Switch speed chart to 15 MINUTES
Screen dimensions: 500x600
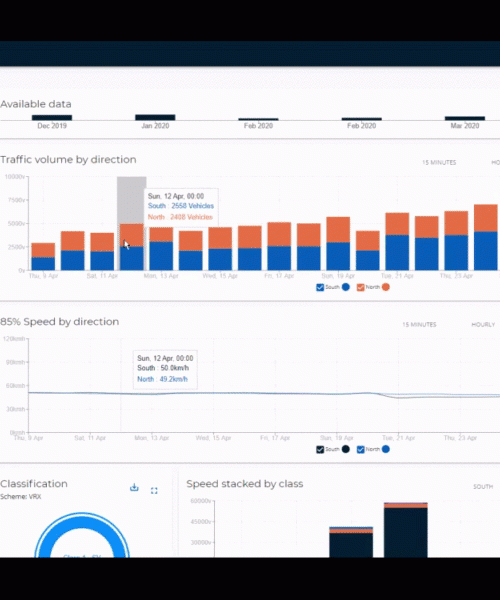(419, 324)
